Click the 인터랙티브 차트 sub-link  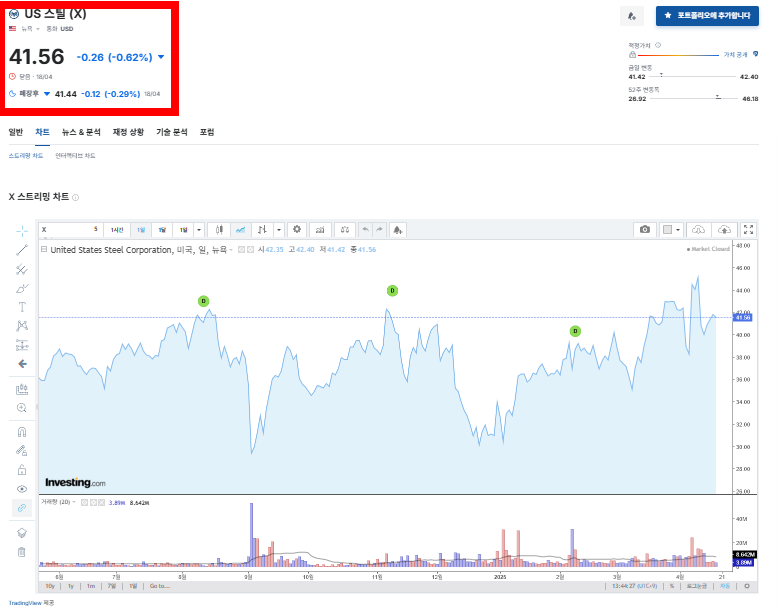coord(75,156)
